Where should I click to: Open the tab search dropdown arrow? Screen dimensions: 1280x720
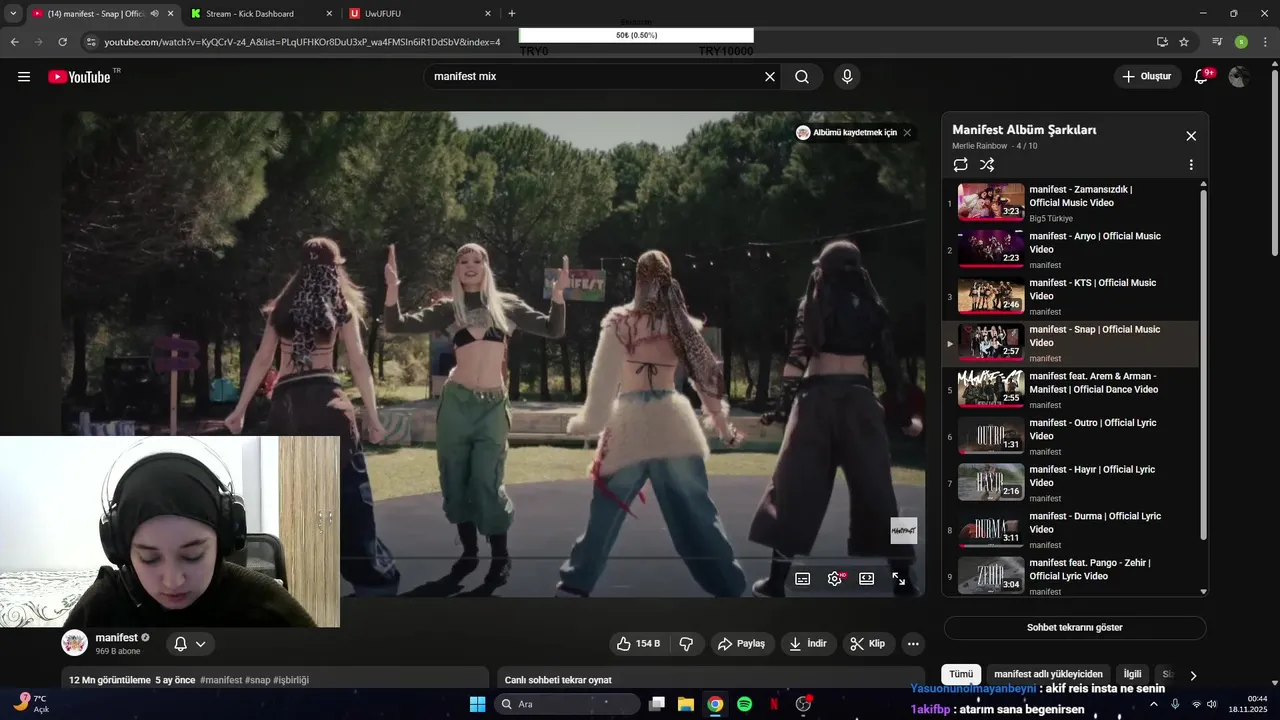point(13,13)
